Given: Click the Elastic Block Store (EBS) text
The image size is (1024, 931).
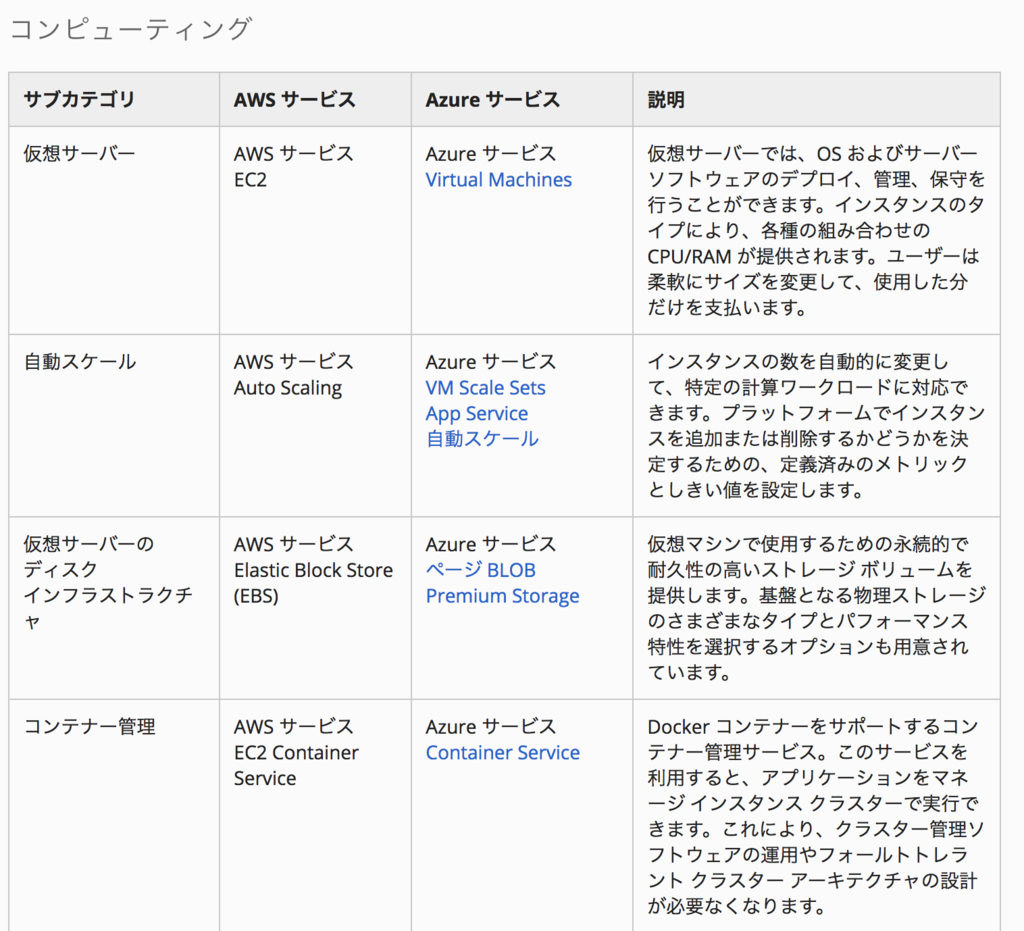Looking at the screenshot, I should point(313,583).
